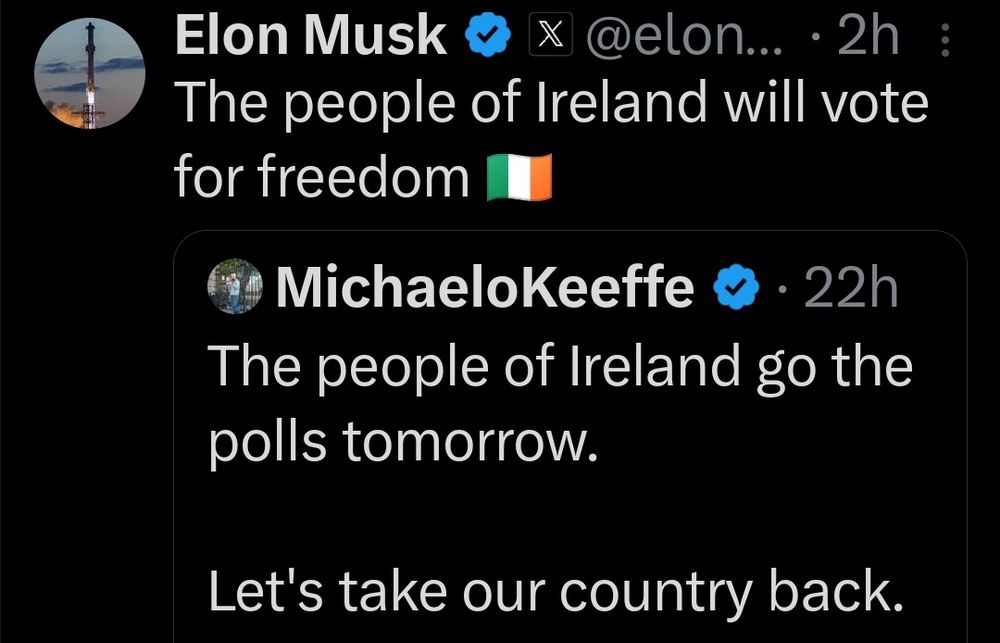Click the Elon Musk display name
Image resolution: width=1000 pixels, height=643 pixels.
pyautogui.click(x=311, y=36)
